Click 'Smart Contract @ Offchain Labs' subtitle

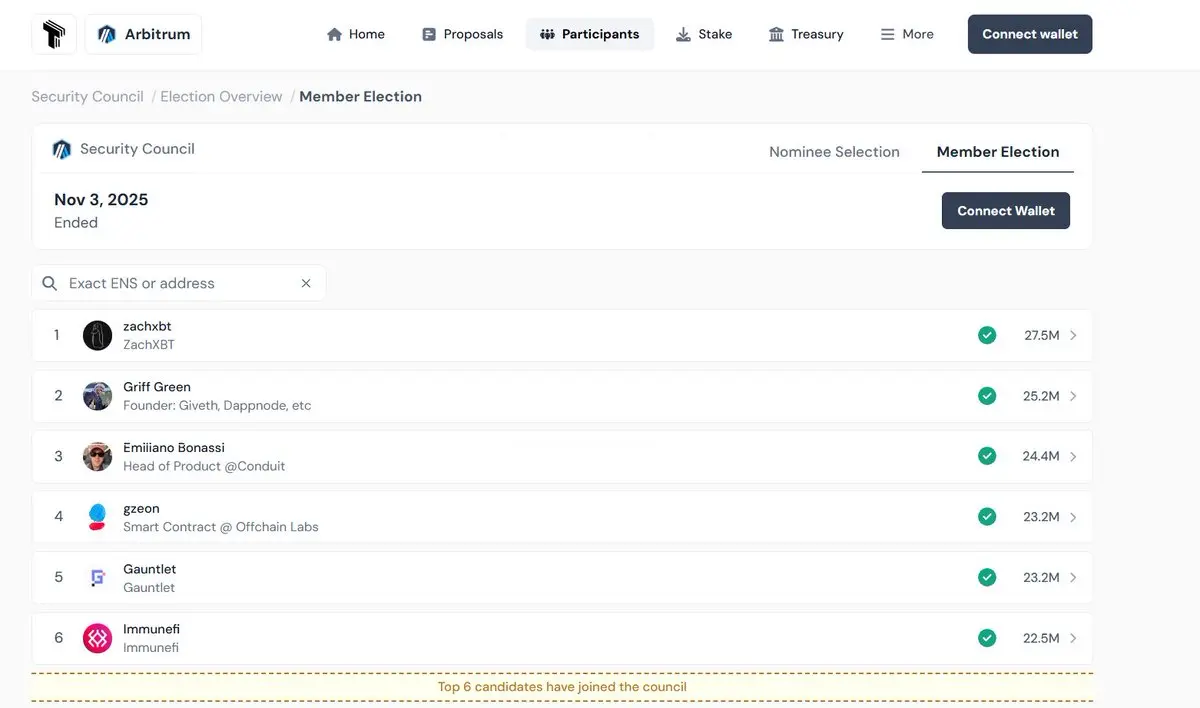[221, 527]
